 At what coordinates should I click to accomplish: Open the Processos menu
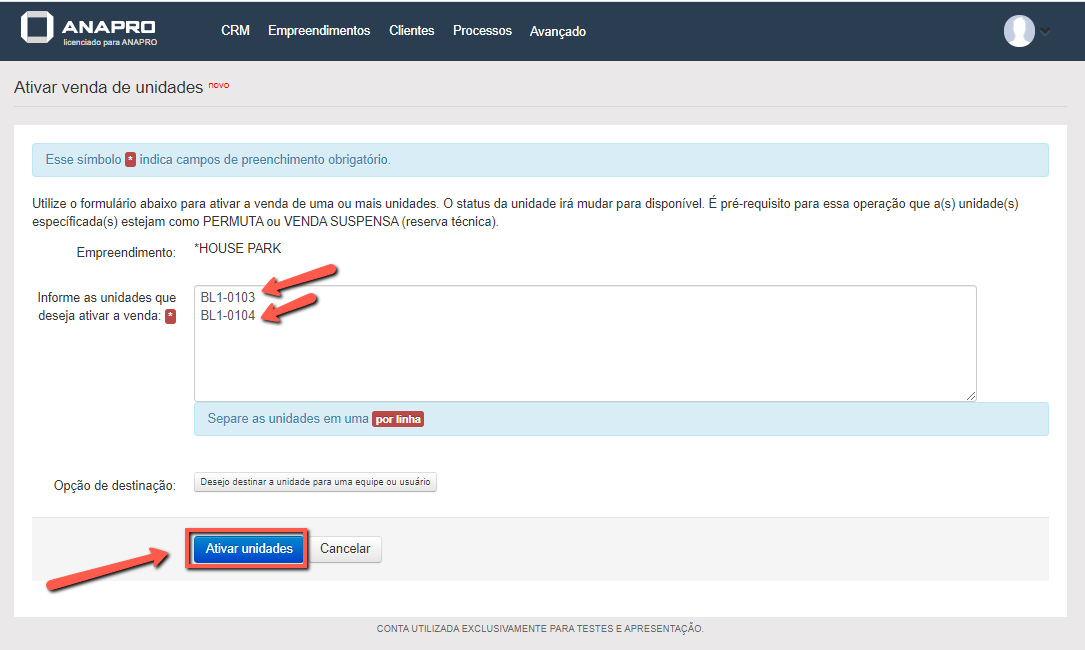pyautogui.click(x=482, y=31)
